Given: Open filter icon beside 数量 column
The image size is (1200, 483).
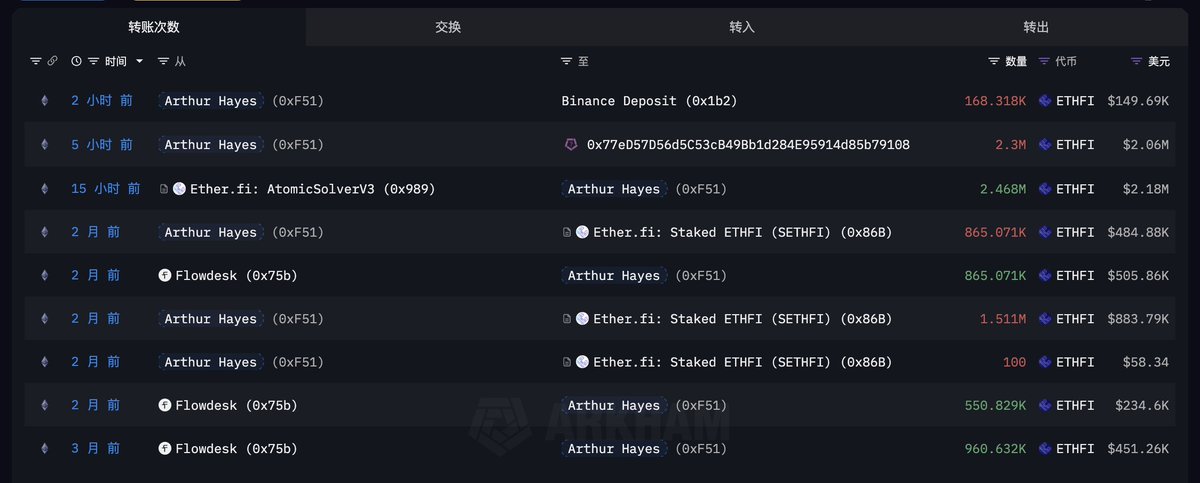Looking at the screenshot, I should tap(994, 62).
